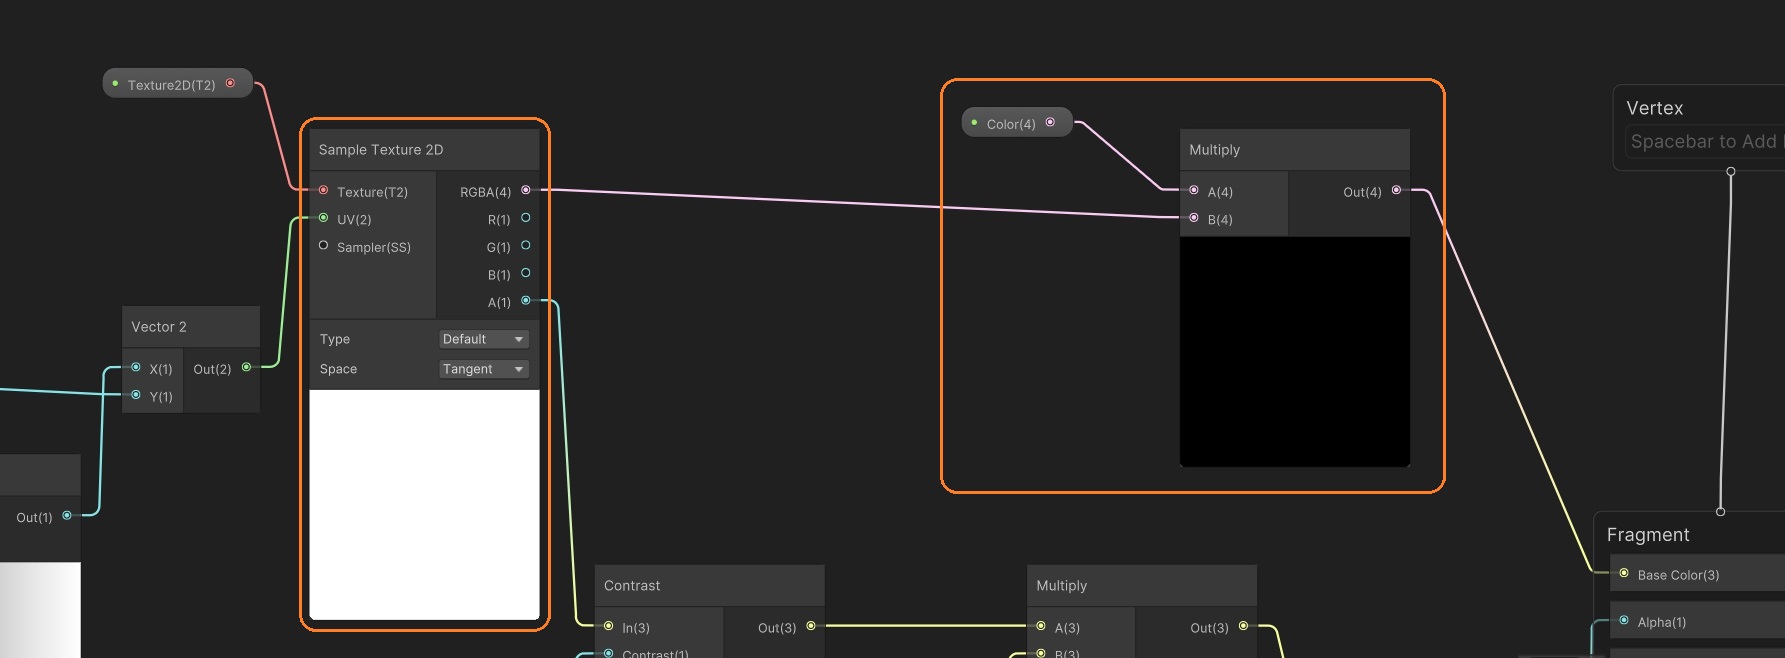Click the Sampler(SS) input port

tap(323, 246)
